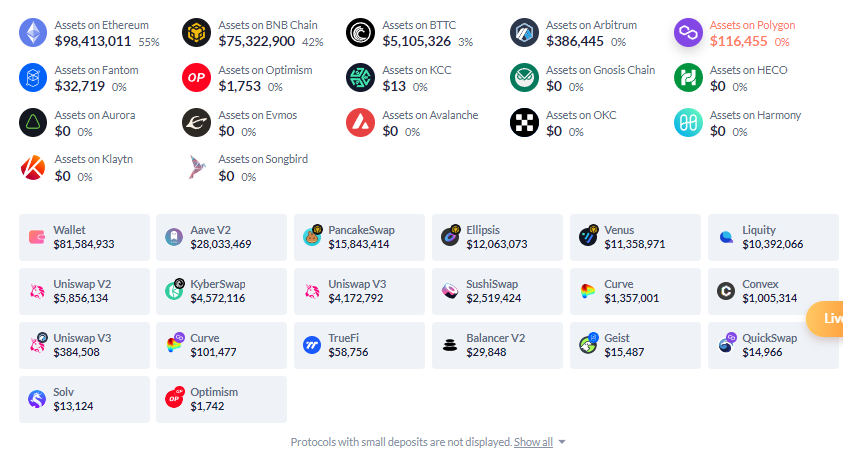Viewport: 843px width, 459px height.
Task: Open the PancakeSwap protocol card
Action: (x=359, y=237)
